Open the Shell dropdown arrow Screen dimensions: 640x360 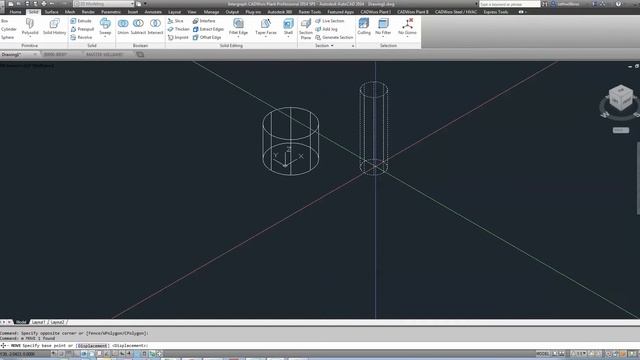click(x=288, y=37)
